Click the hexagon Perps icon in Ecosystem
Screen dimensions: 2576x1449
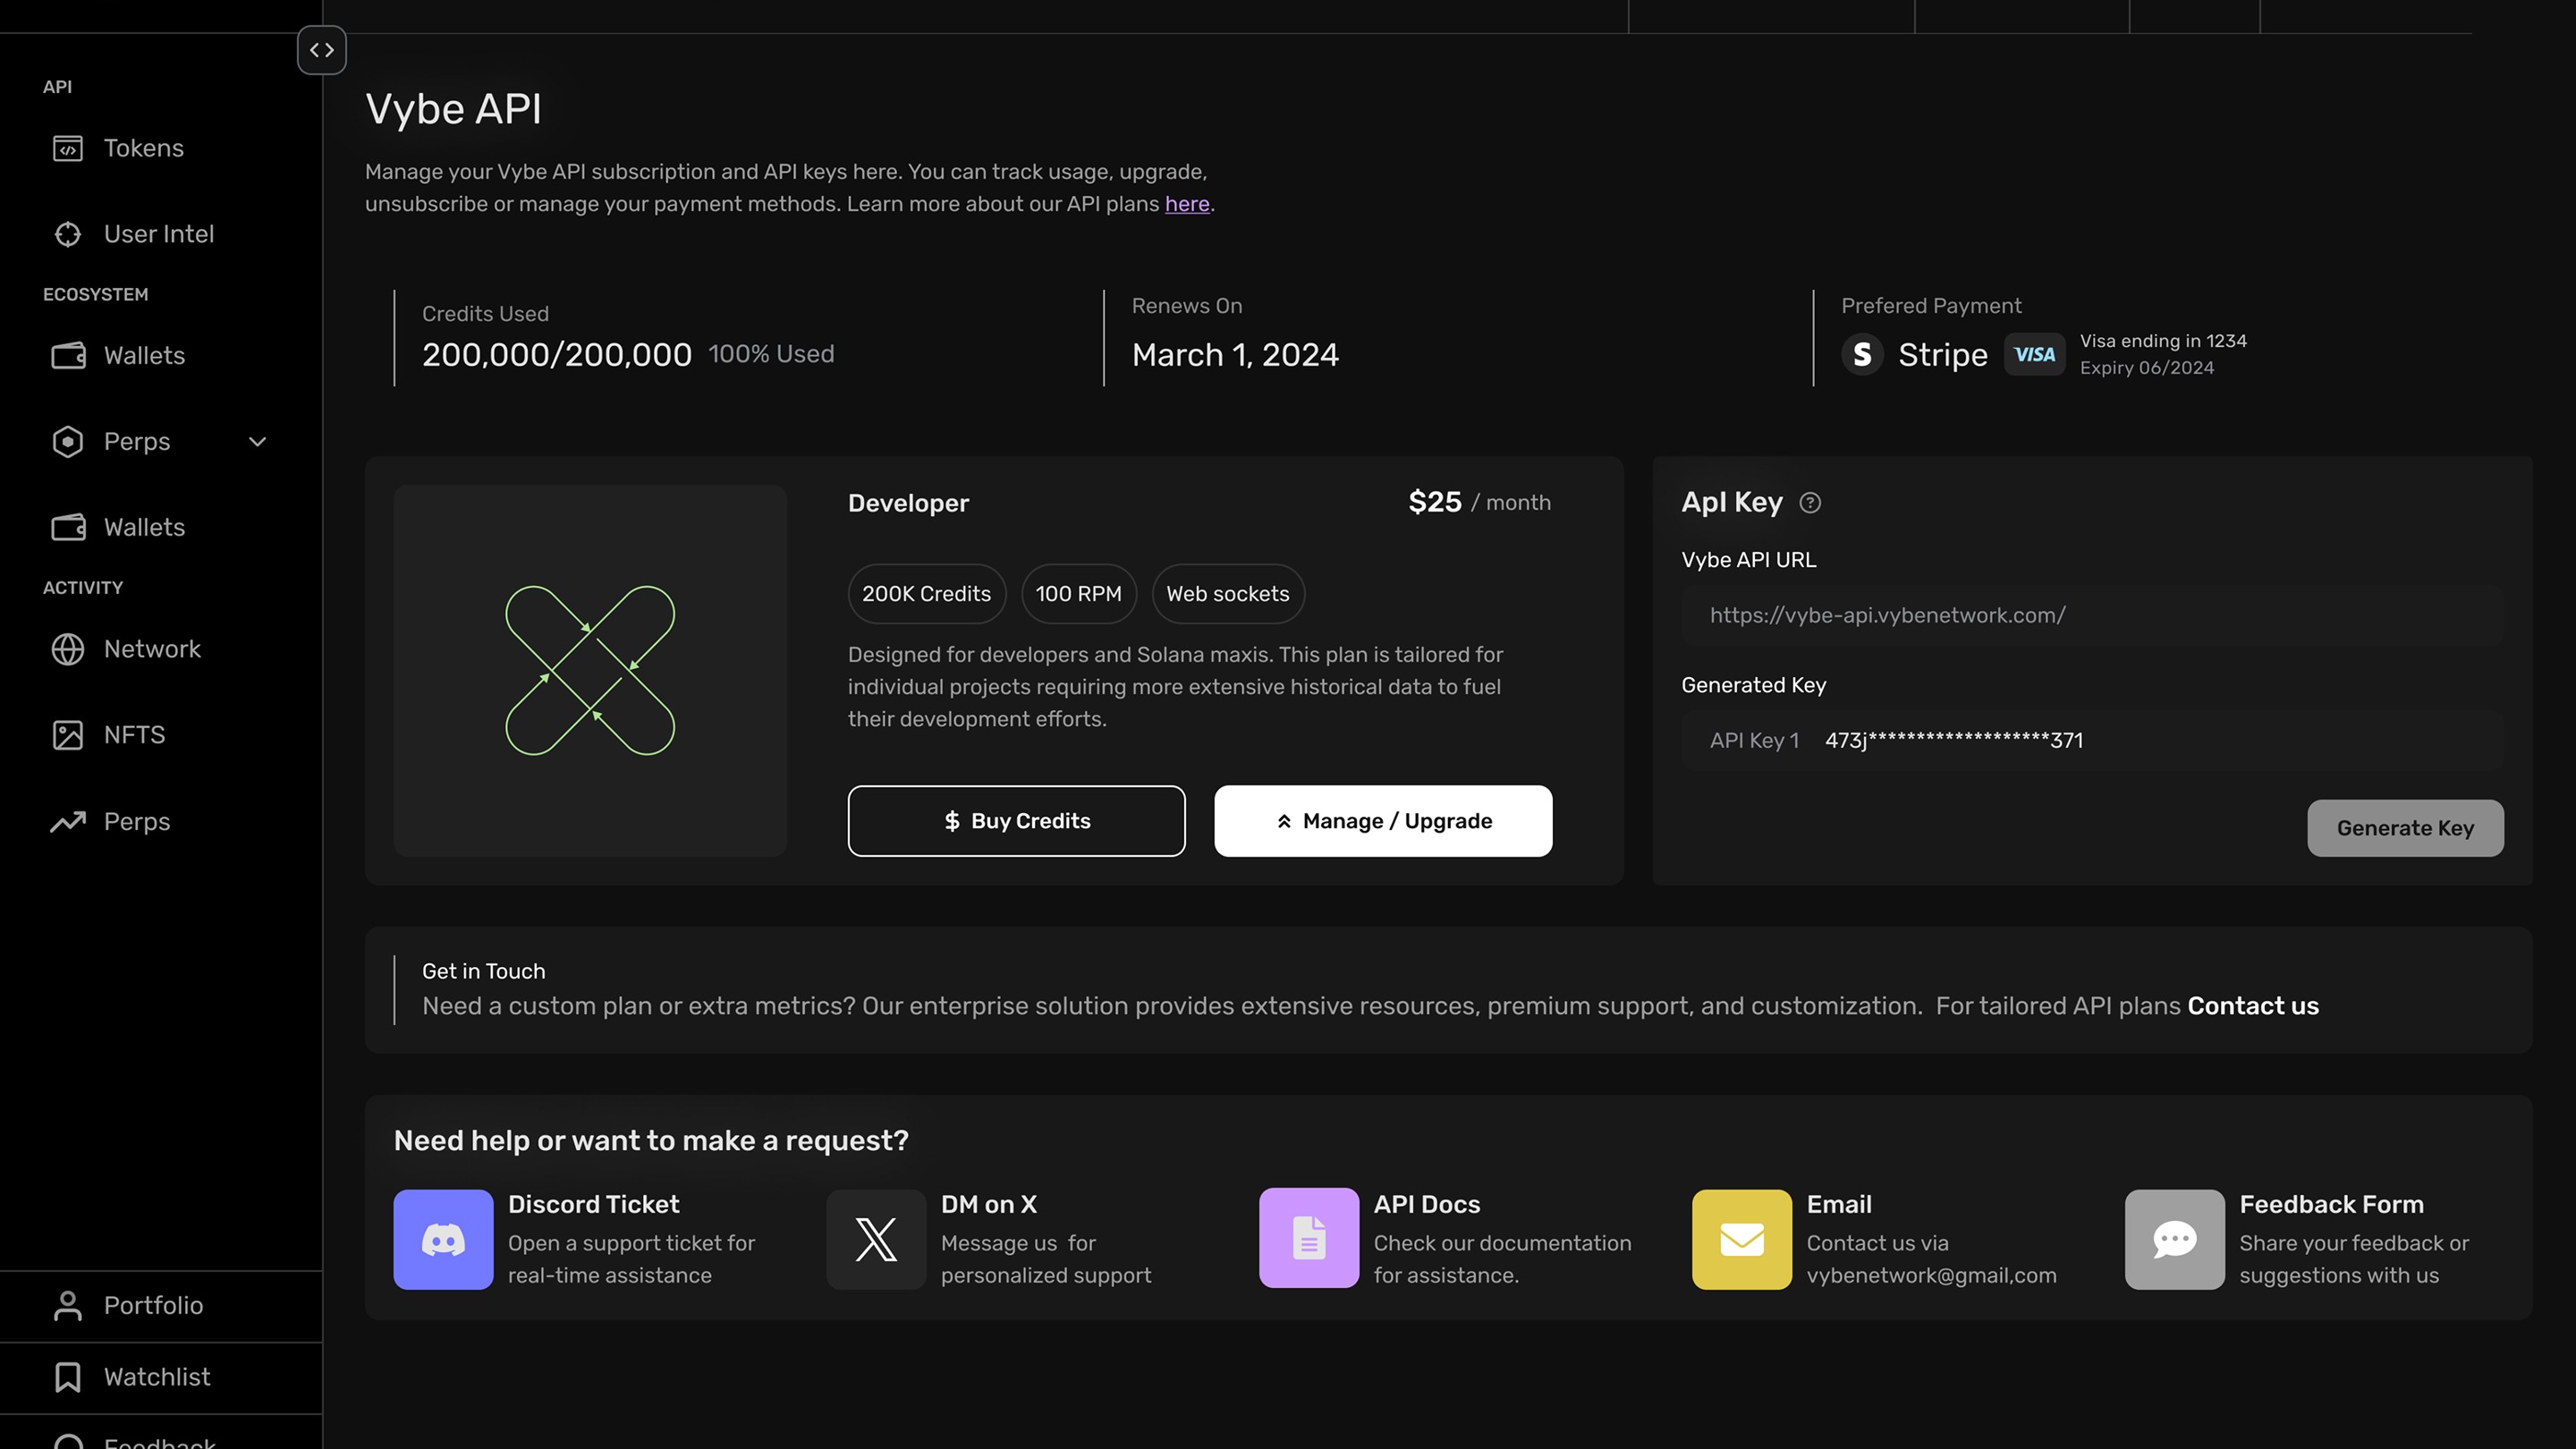68,442
